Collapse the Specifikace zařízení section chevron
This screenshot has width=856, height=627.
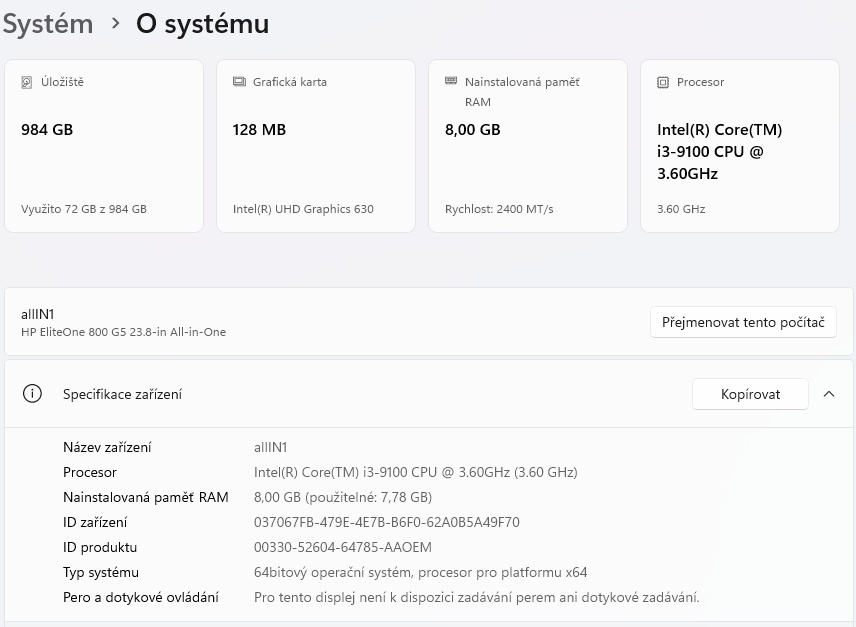(x=829, y=394)
